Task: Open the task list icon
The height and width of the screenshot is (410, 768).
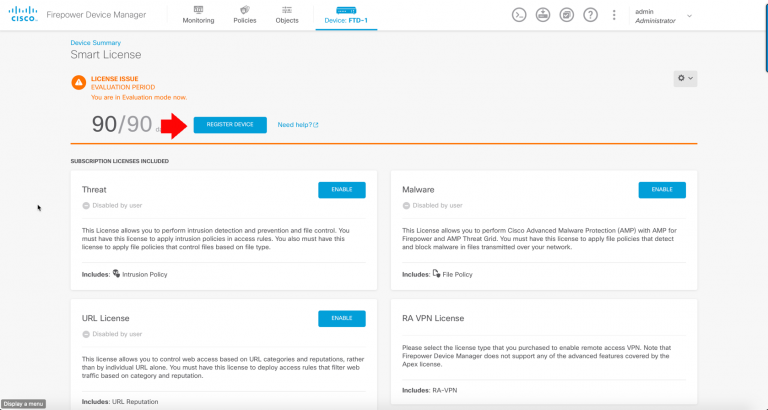Action: click(567, 15)
